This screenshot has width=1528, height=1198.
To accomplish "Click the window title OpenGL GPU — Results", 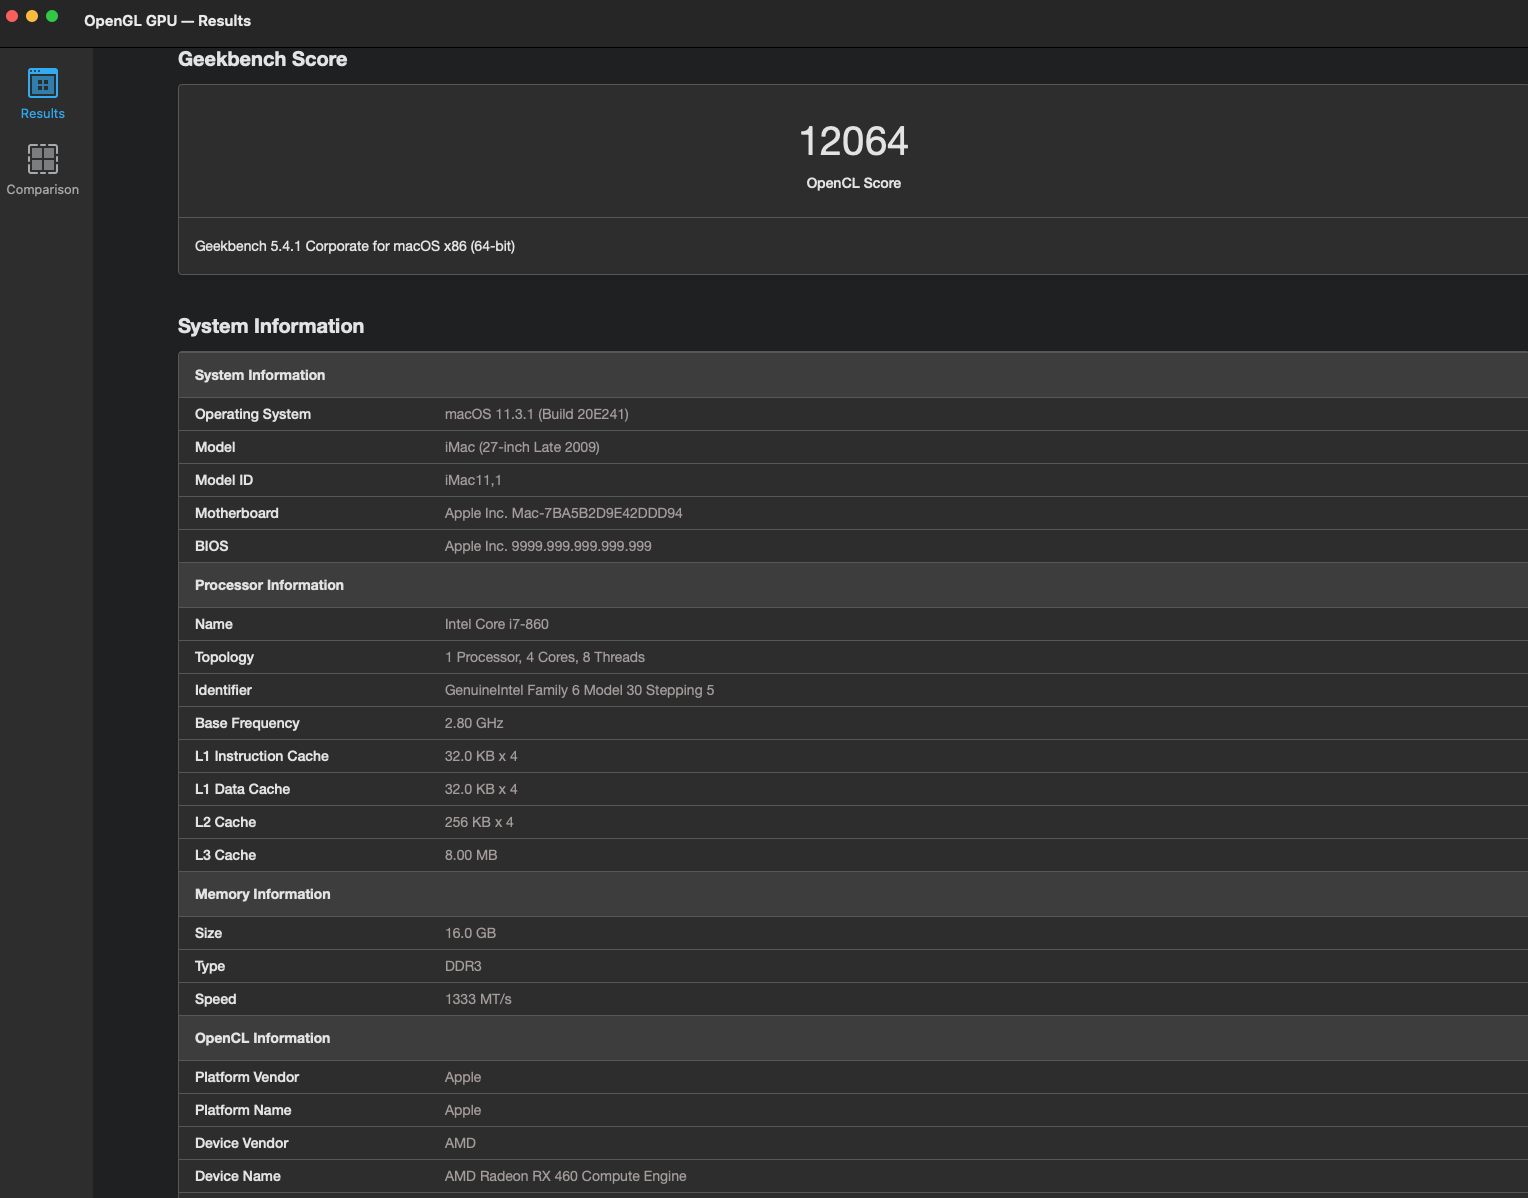I will pos(167,21).
